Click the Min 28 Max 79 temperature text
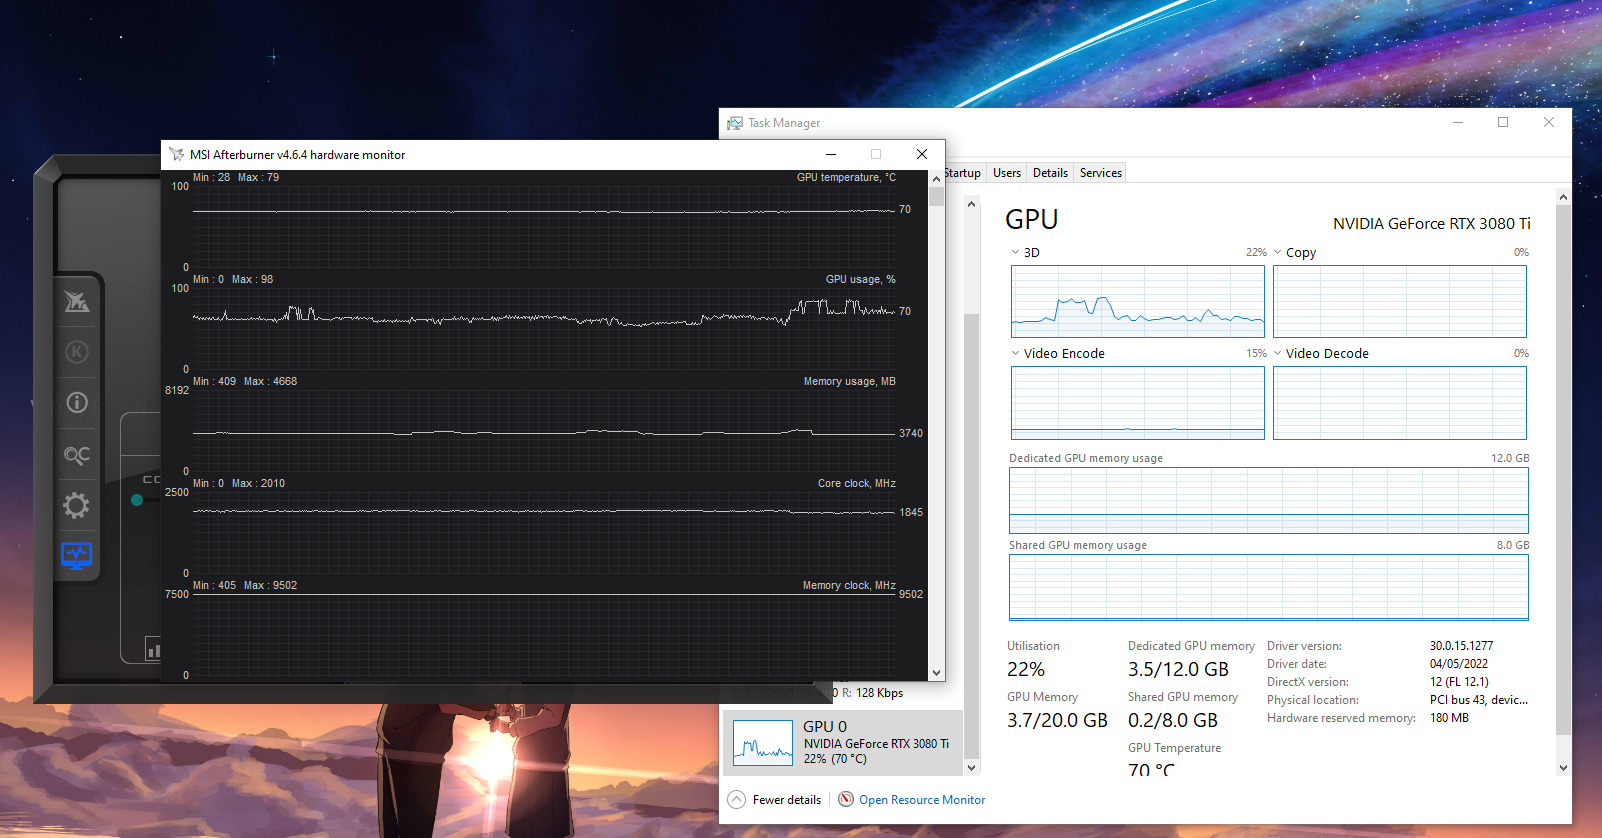This screenshot has width=1602, height=838. pyautogui.click(x=236, y=177)
